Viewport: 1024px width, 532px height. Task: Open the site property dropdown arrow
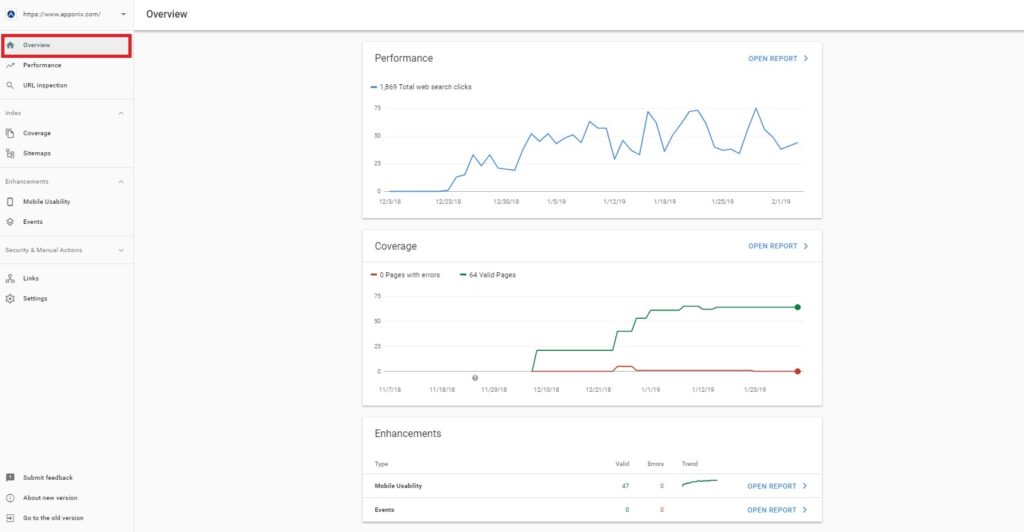pyautogui.click(x=123, y=14)
